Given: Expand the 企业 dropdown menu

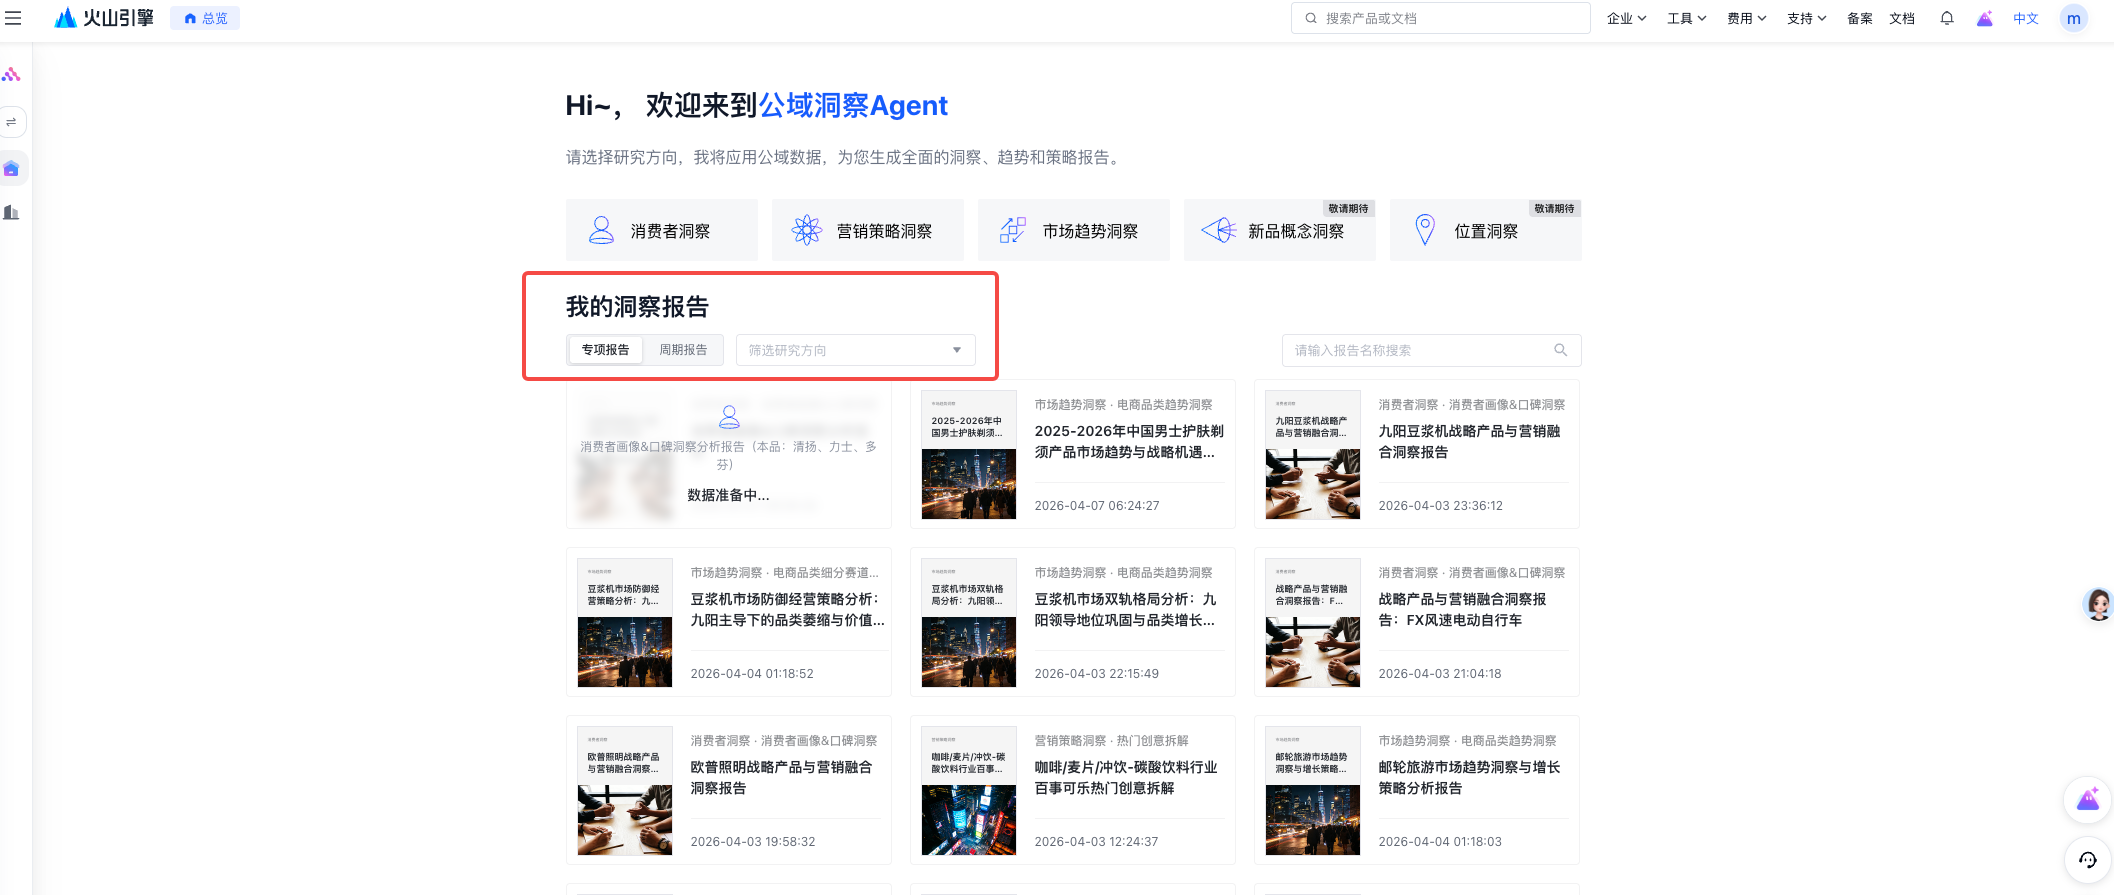Looking at the screenshot, I should pyautogui.click(x=1627, y=18).
